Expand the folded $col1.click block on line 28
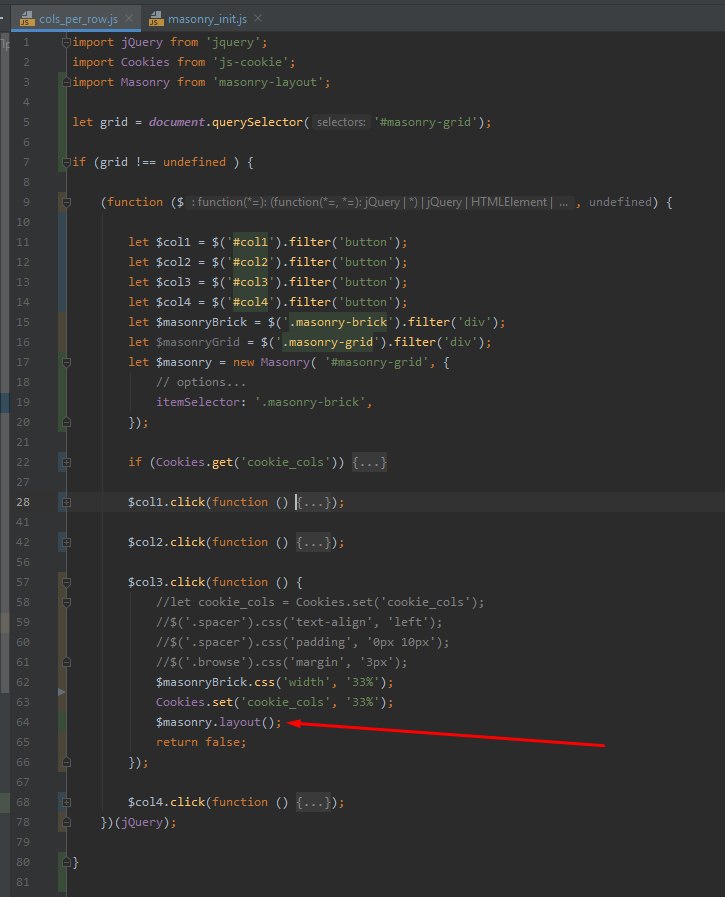 (x=66, y=502)
